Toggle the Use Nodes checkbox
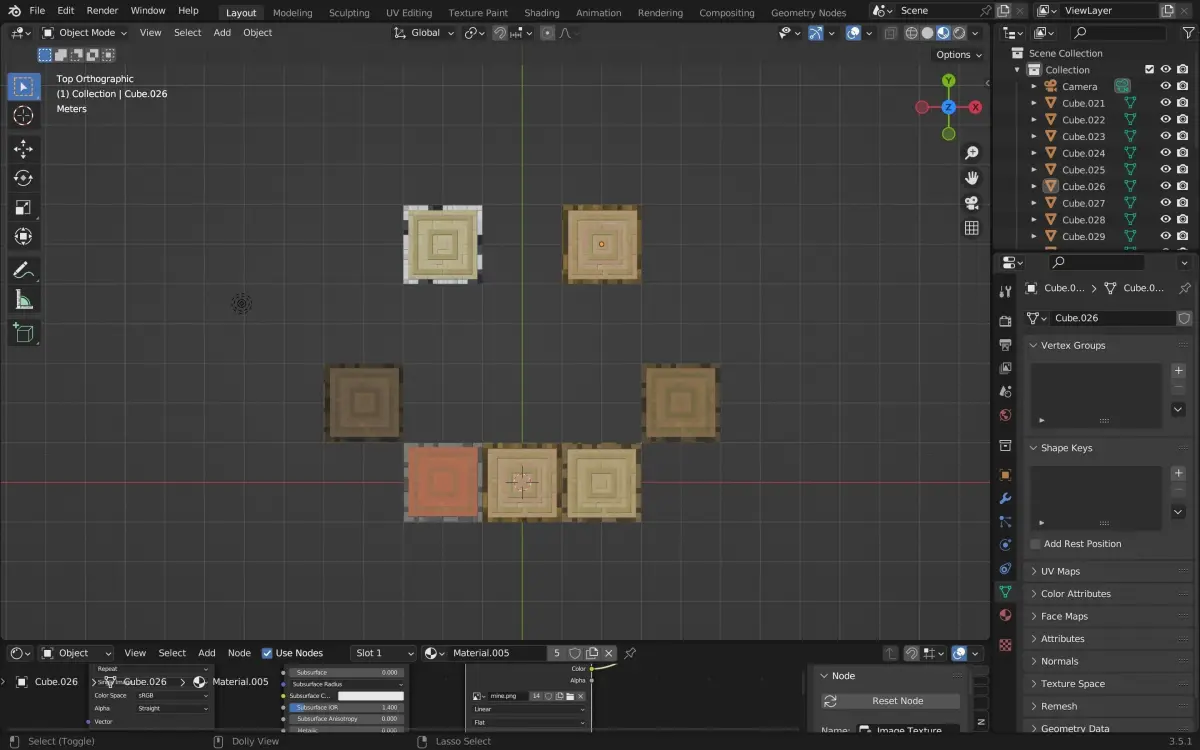The width and height of the screenshot is (1200, 750). point(267,653)
